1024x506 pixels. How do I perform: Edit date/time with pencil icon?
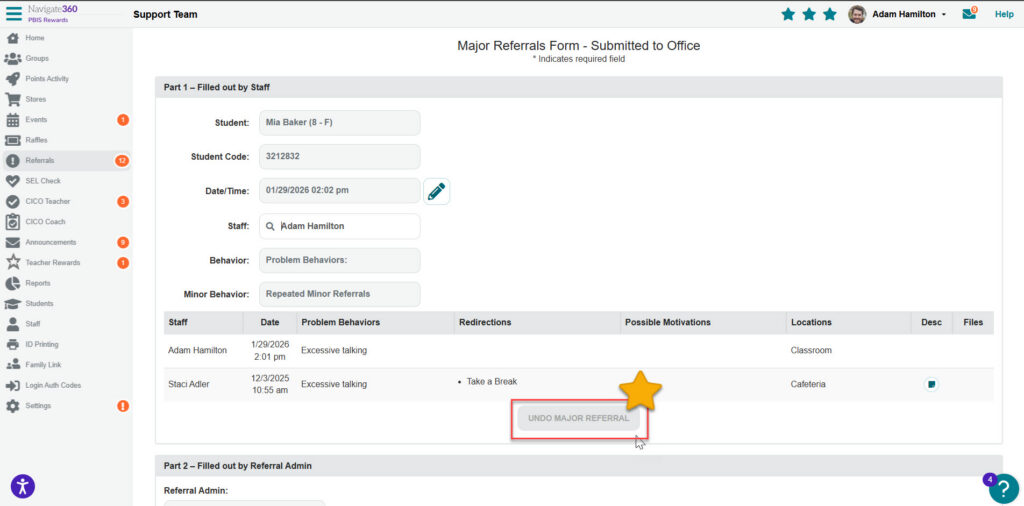pyautogui.click(x=436, y=191)
